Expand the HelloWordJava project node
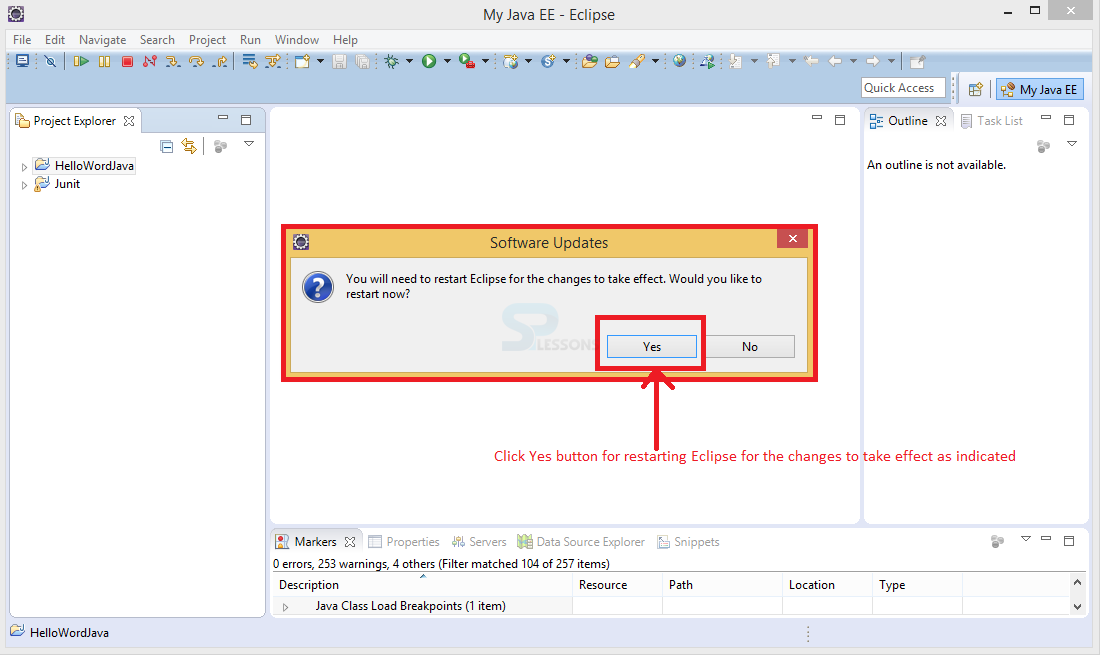Viewport: 1100px width, 655px height. point(24,167)
